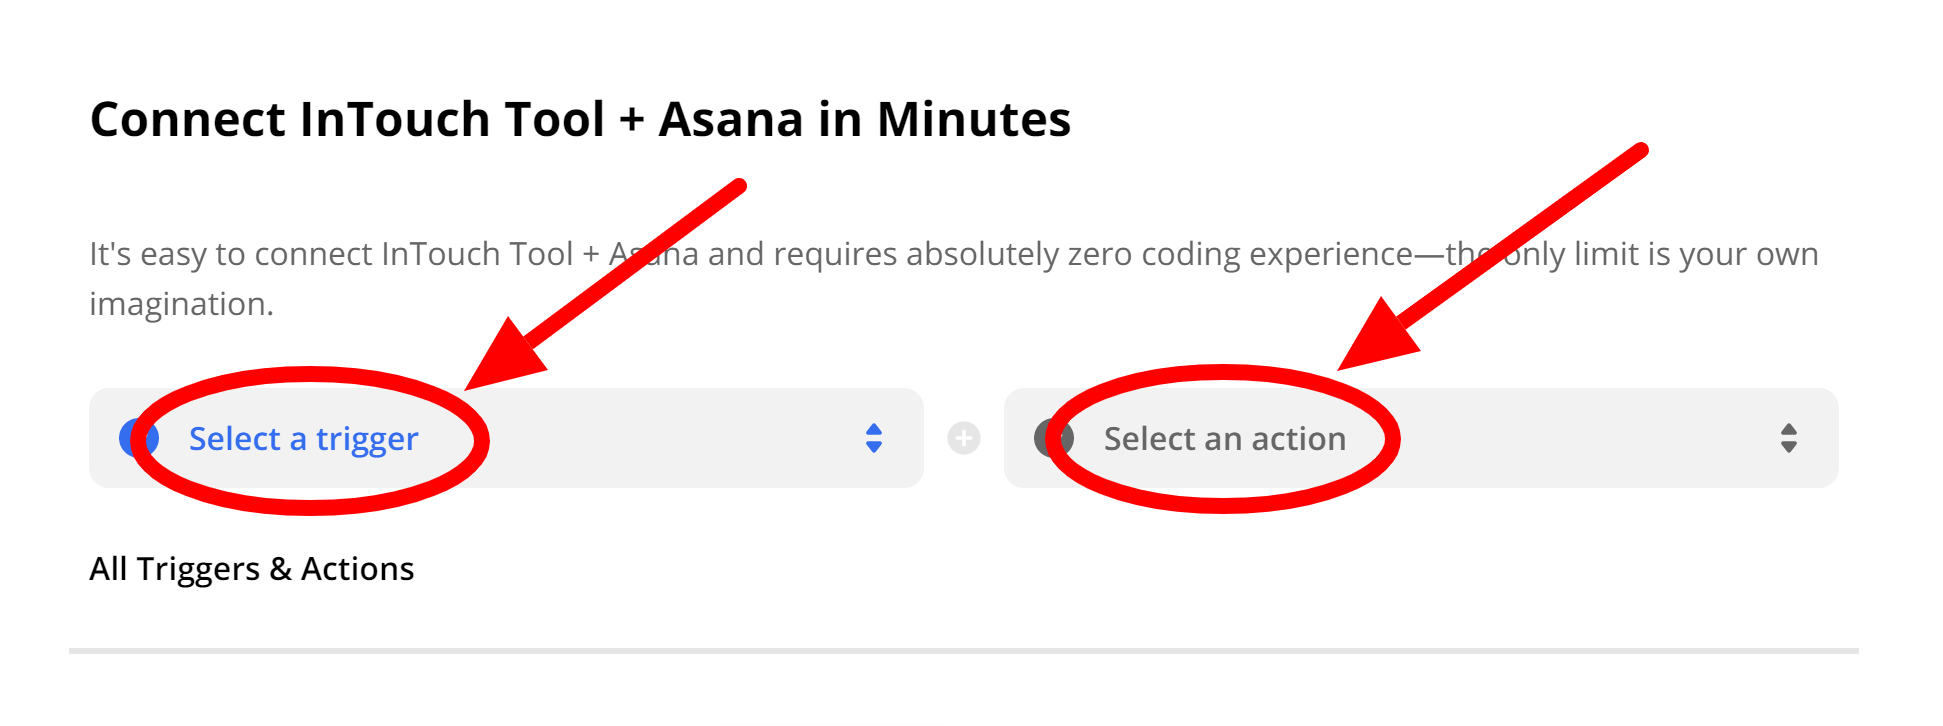Click the 'Select a trigger' blue label text
This screenshot has height=726, width=1943.
point(303,439)
